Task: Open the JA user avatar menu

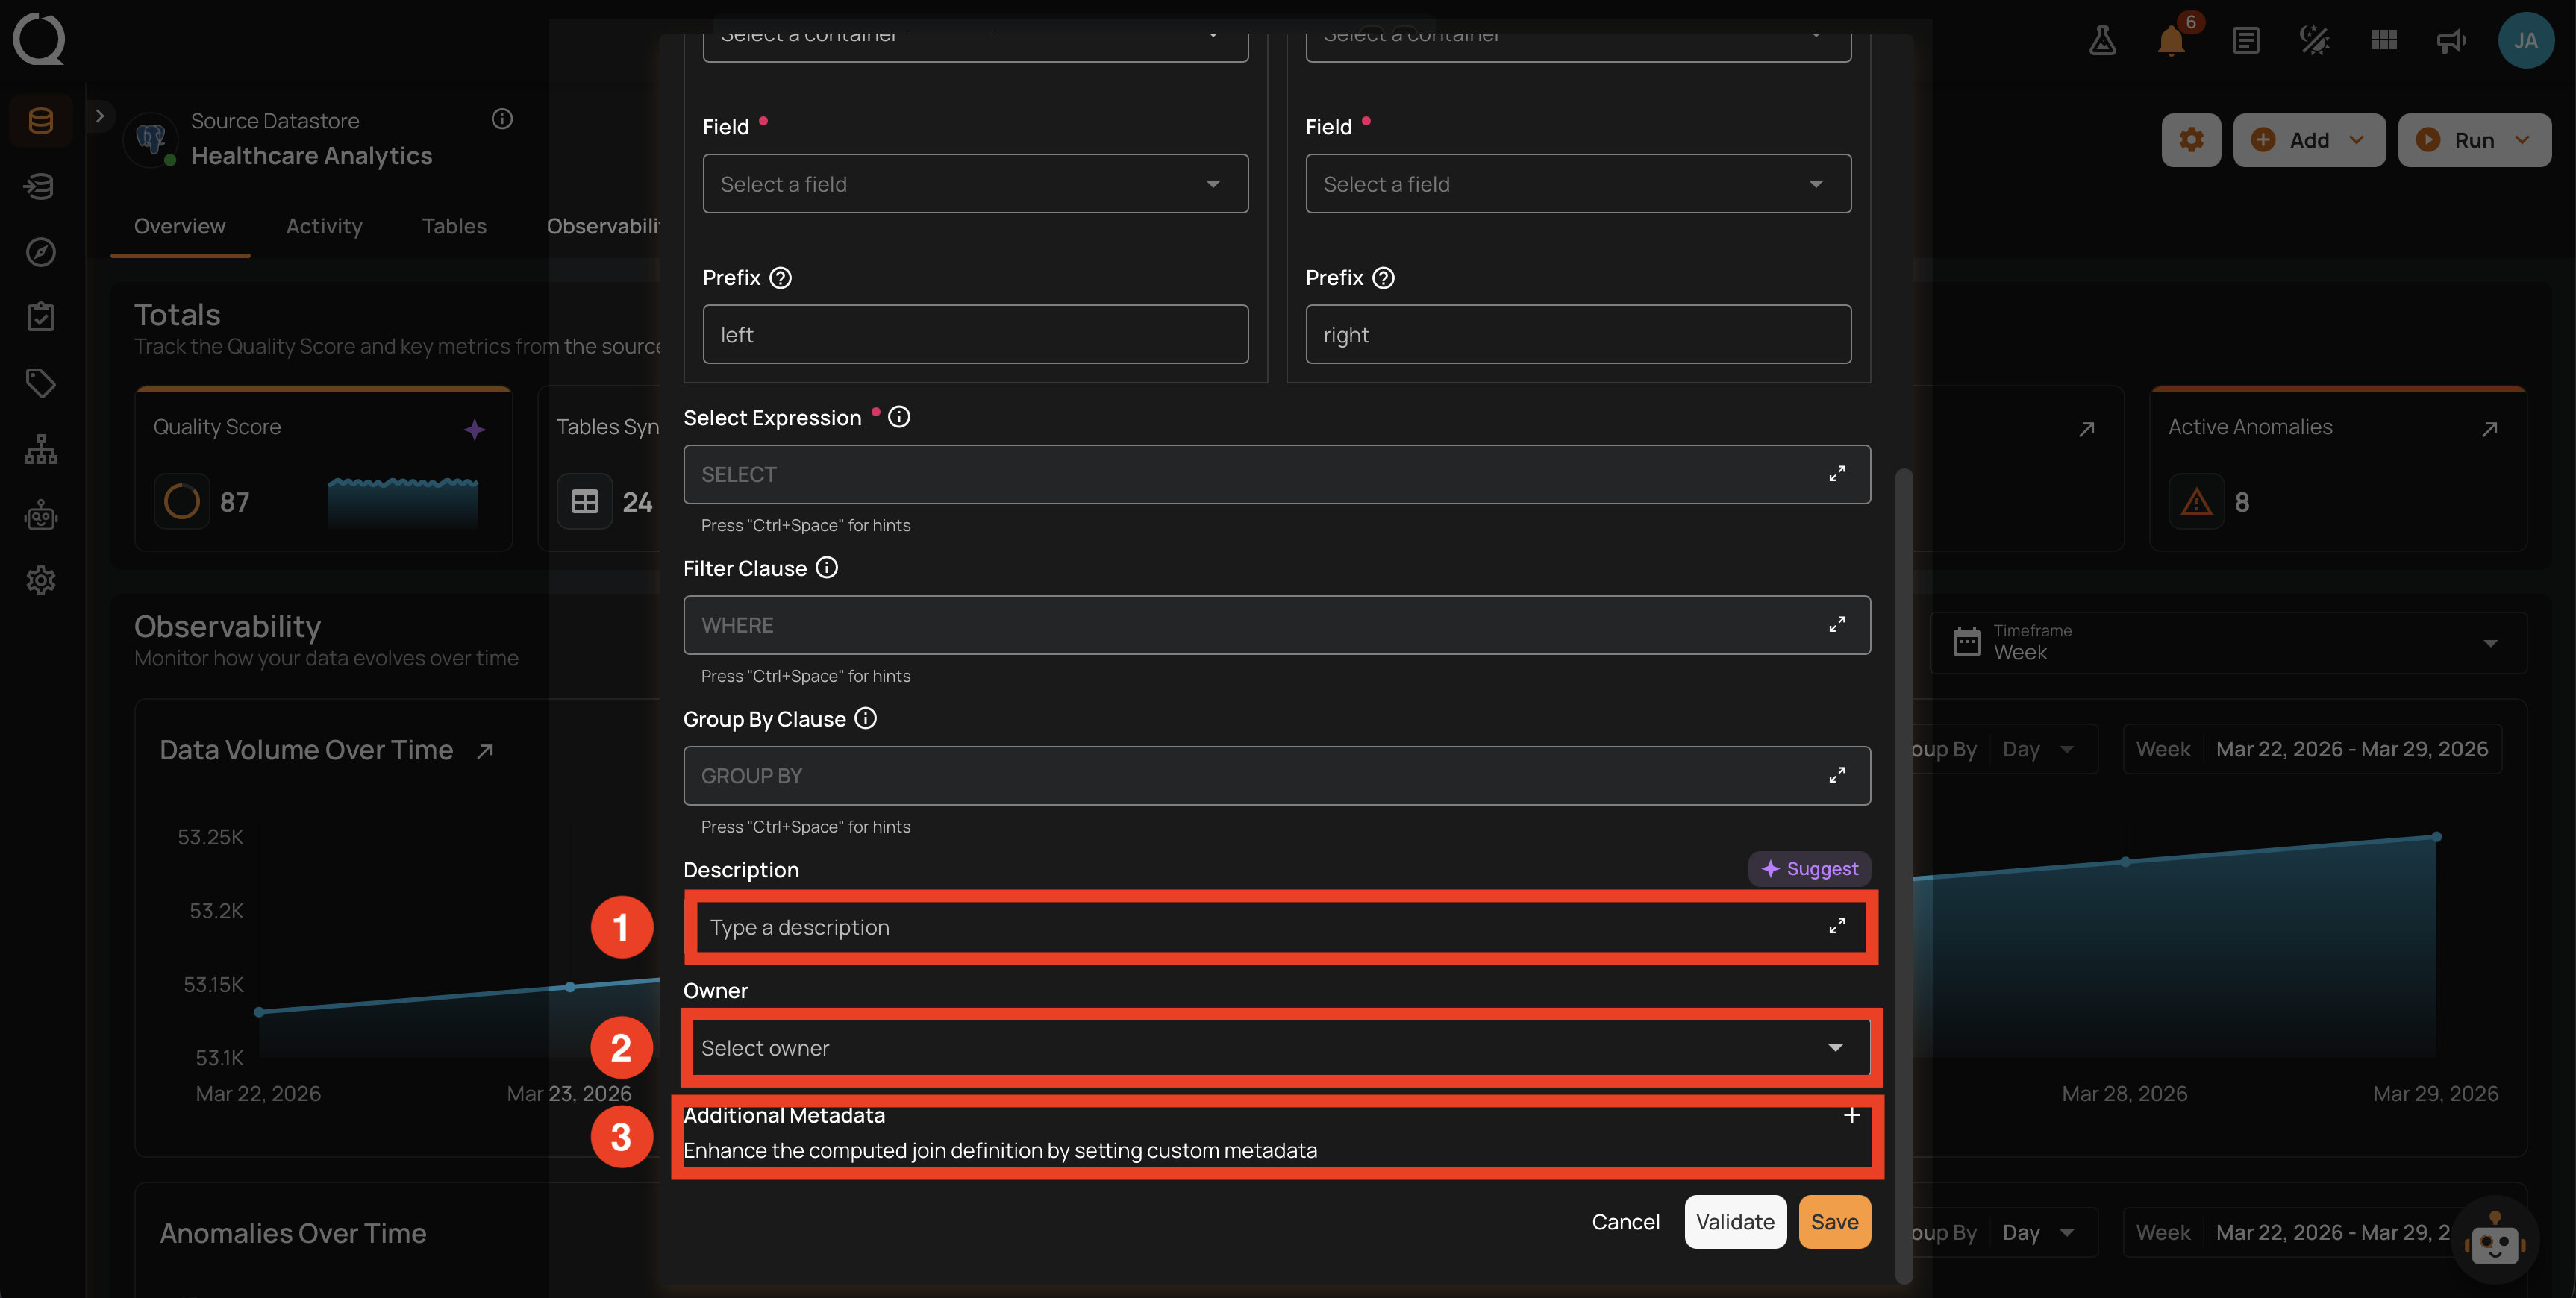Action: 2525,40
